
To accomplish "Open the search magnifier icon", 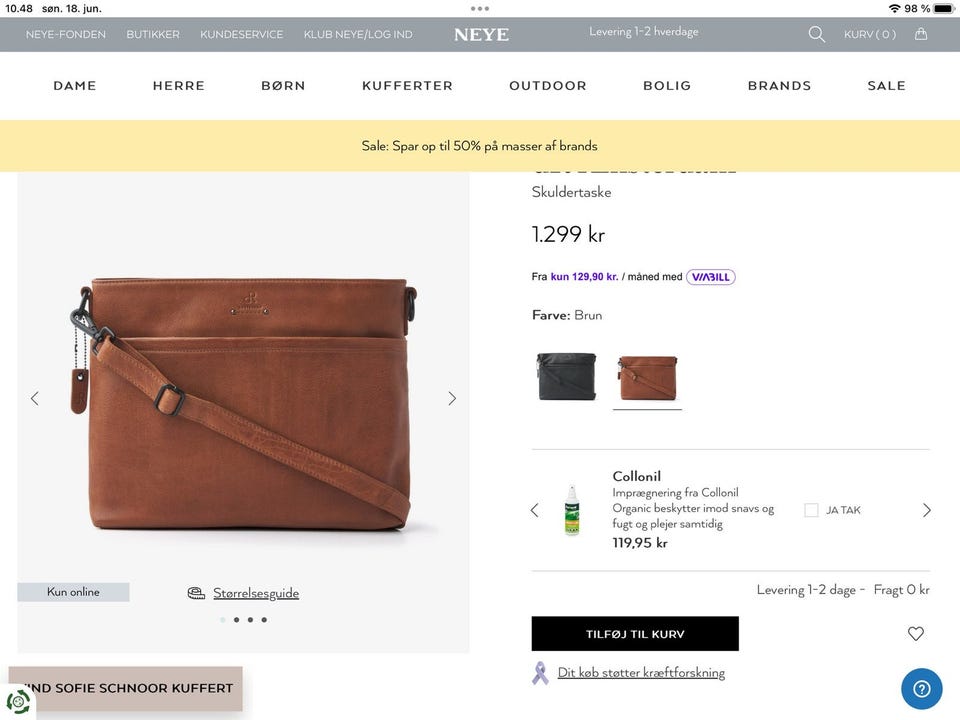I will coord(817,34).
